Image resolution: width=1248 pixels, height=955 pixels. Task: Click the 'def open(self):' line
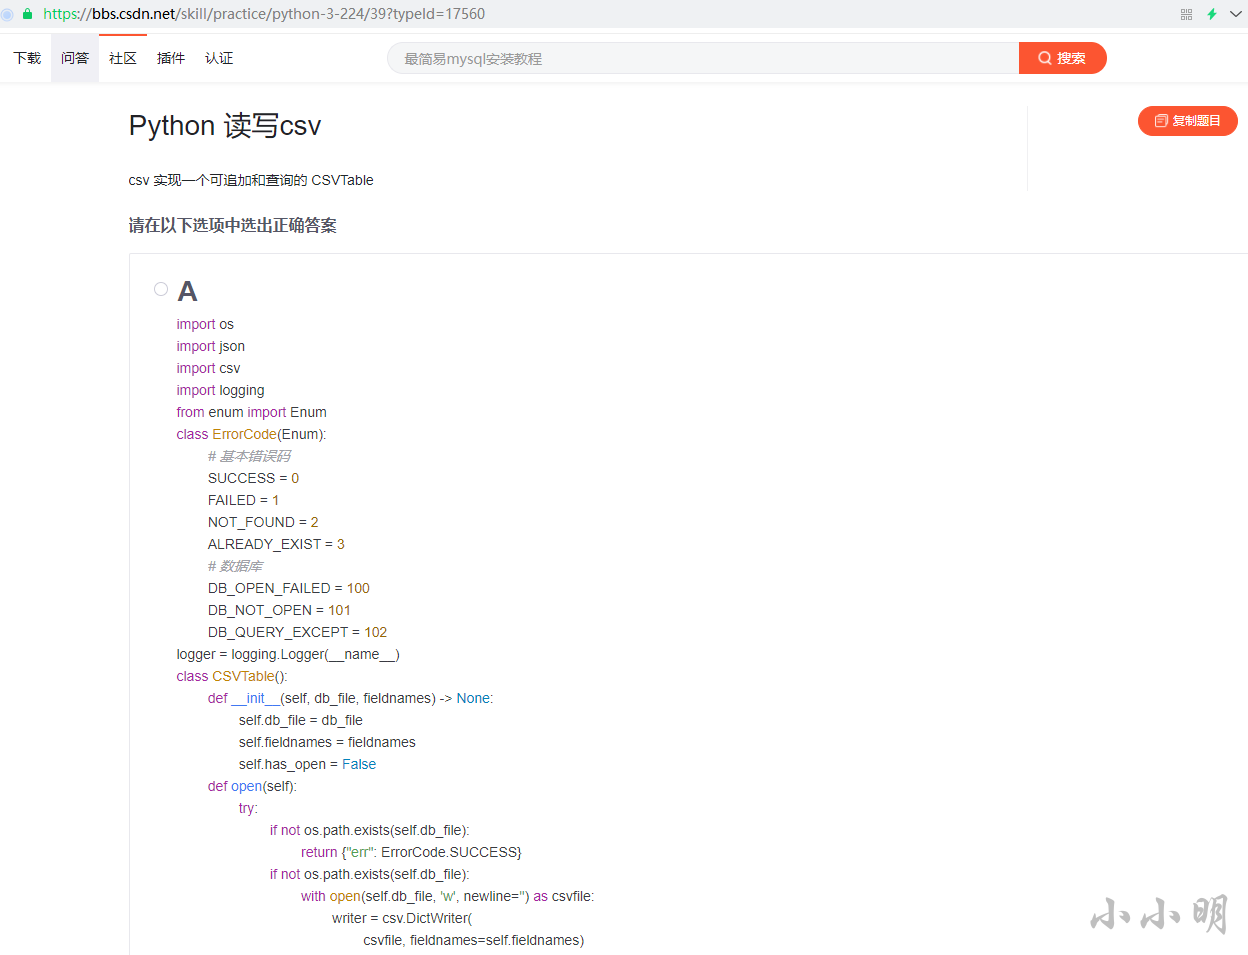pyautogui.click(x=252, y=786)
